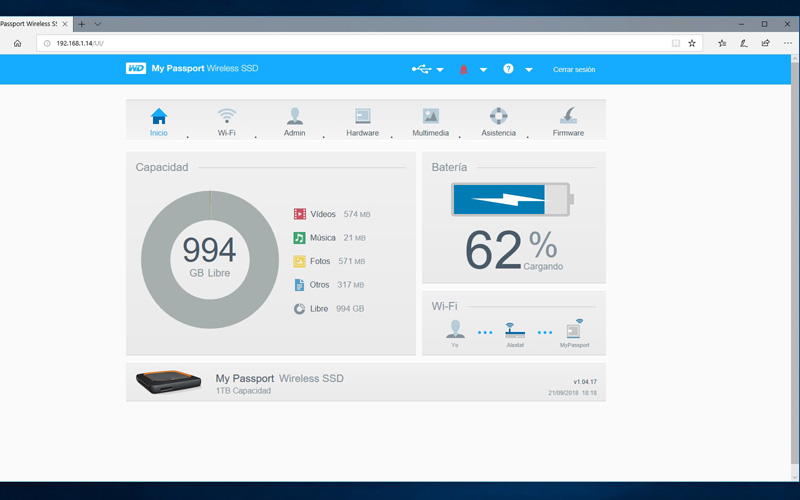Viewport: 800px width, 500px height.
Task: Click the 994 GB Libre capacity ring
Action: [x=210, y=260]
